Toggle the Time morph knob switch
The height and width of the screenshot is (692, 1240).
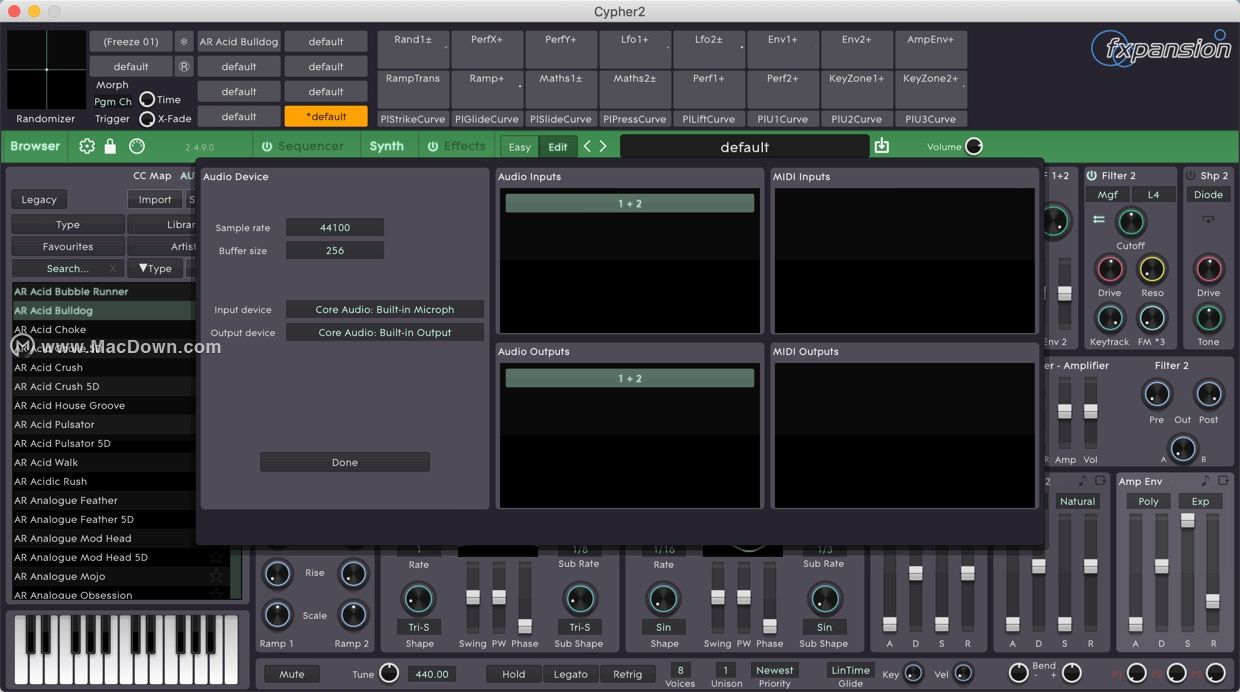click(147, 99)
